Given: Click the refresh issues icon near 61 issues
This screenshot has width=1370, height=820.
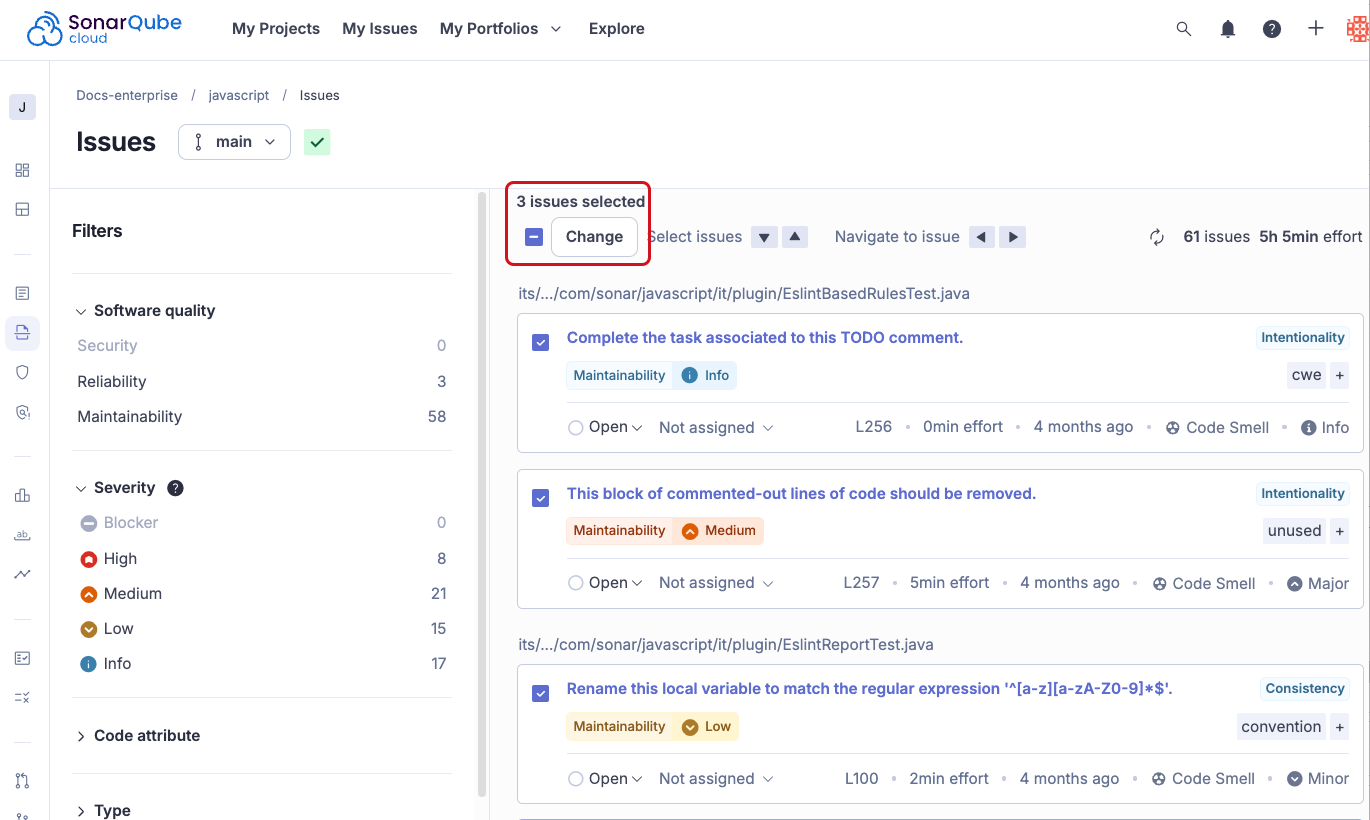Looking at the screenshot, I should tap(1157, 237).
